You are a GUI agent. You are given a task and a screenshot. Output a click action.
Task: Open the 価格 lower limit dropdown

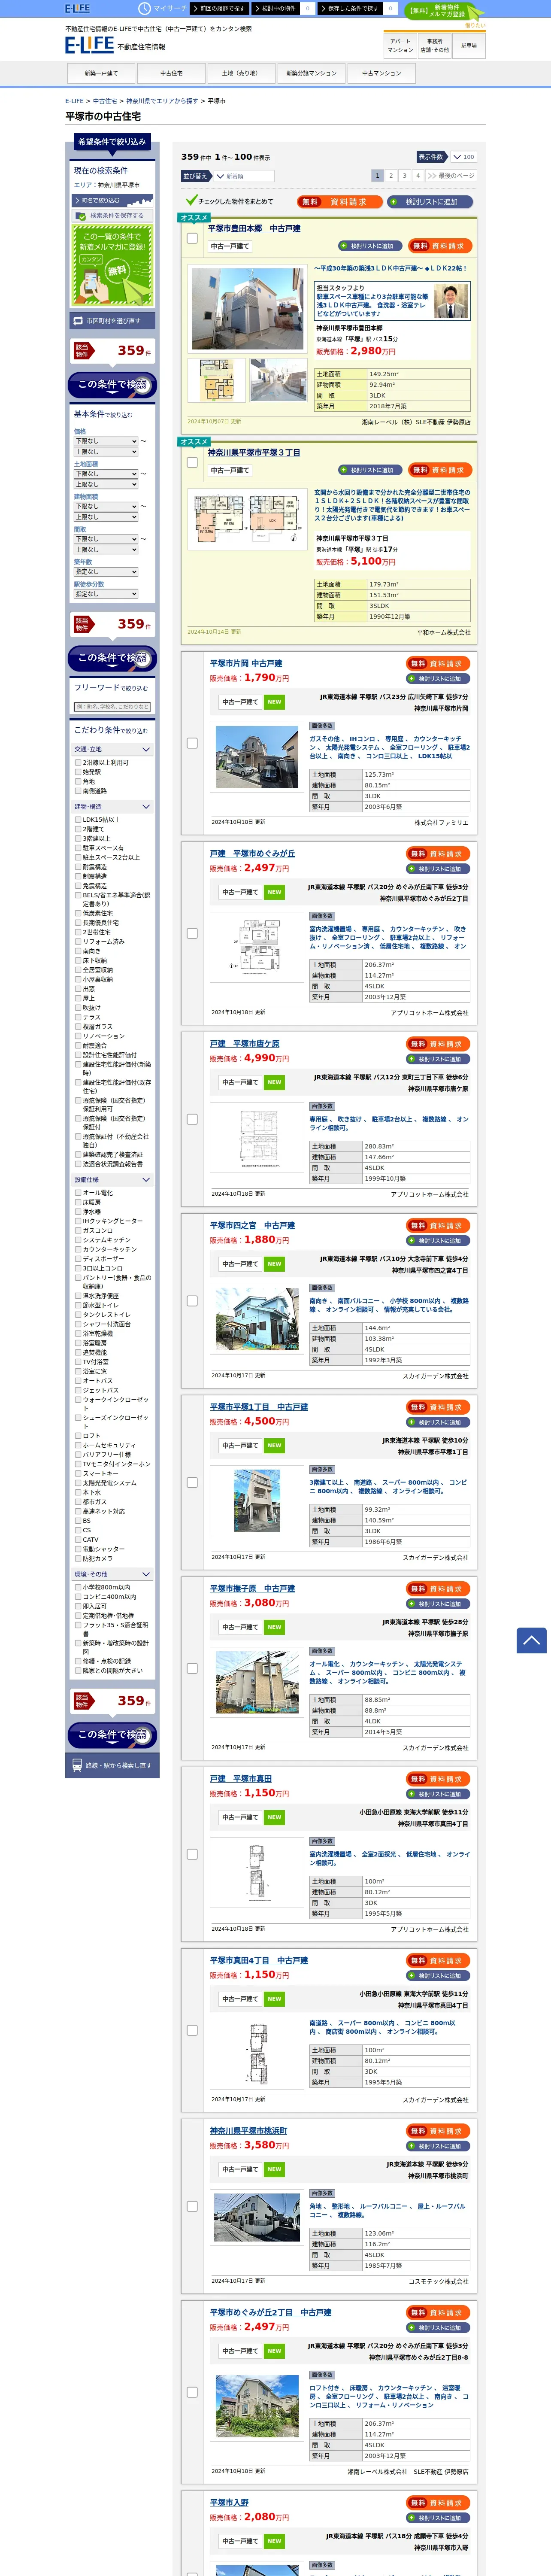[x=106, y=441]
